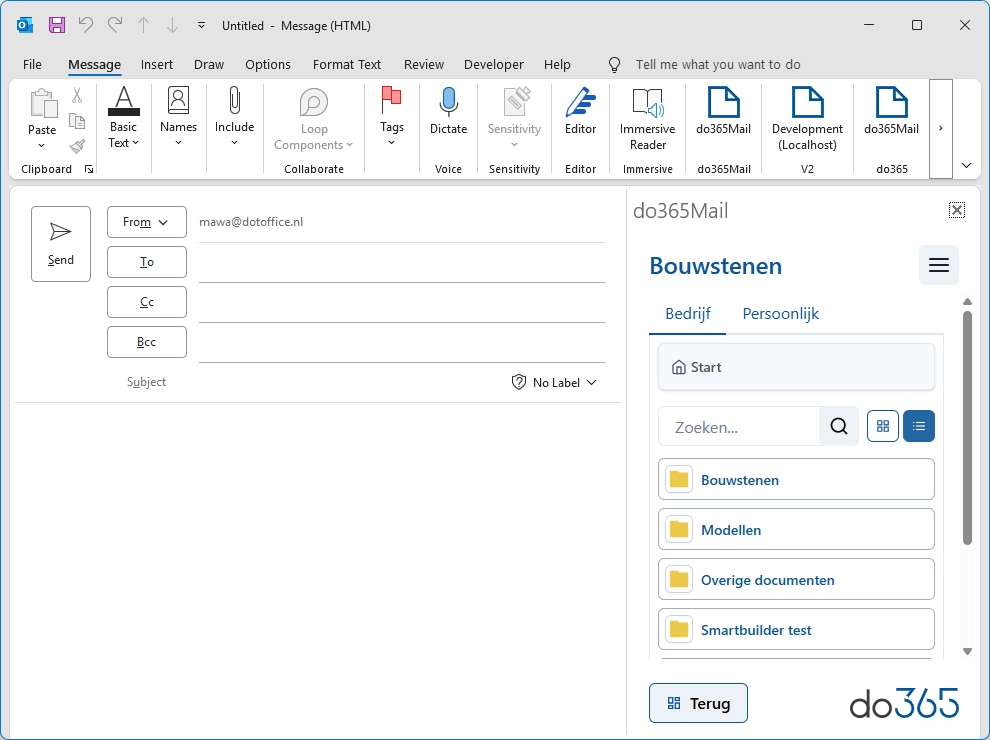Switch to the Message ribbon tab

[94, 64]
